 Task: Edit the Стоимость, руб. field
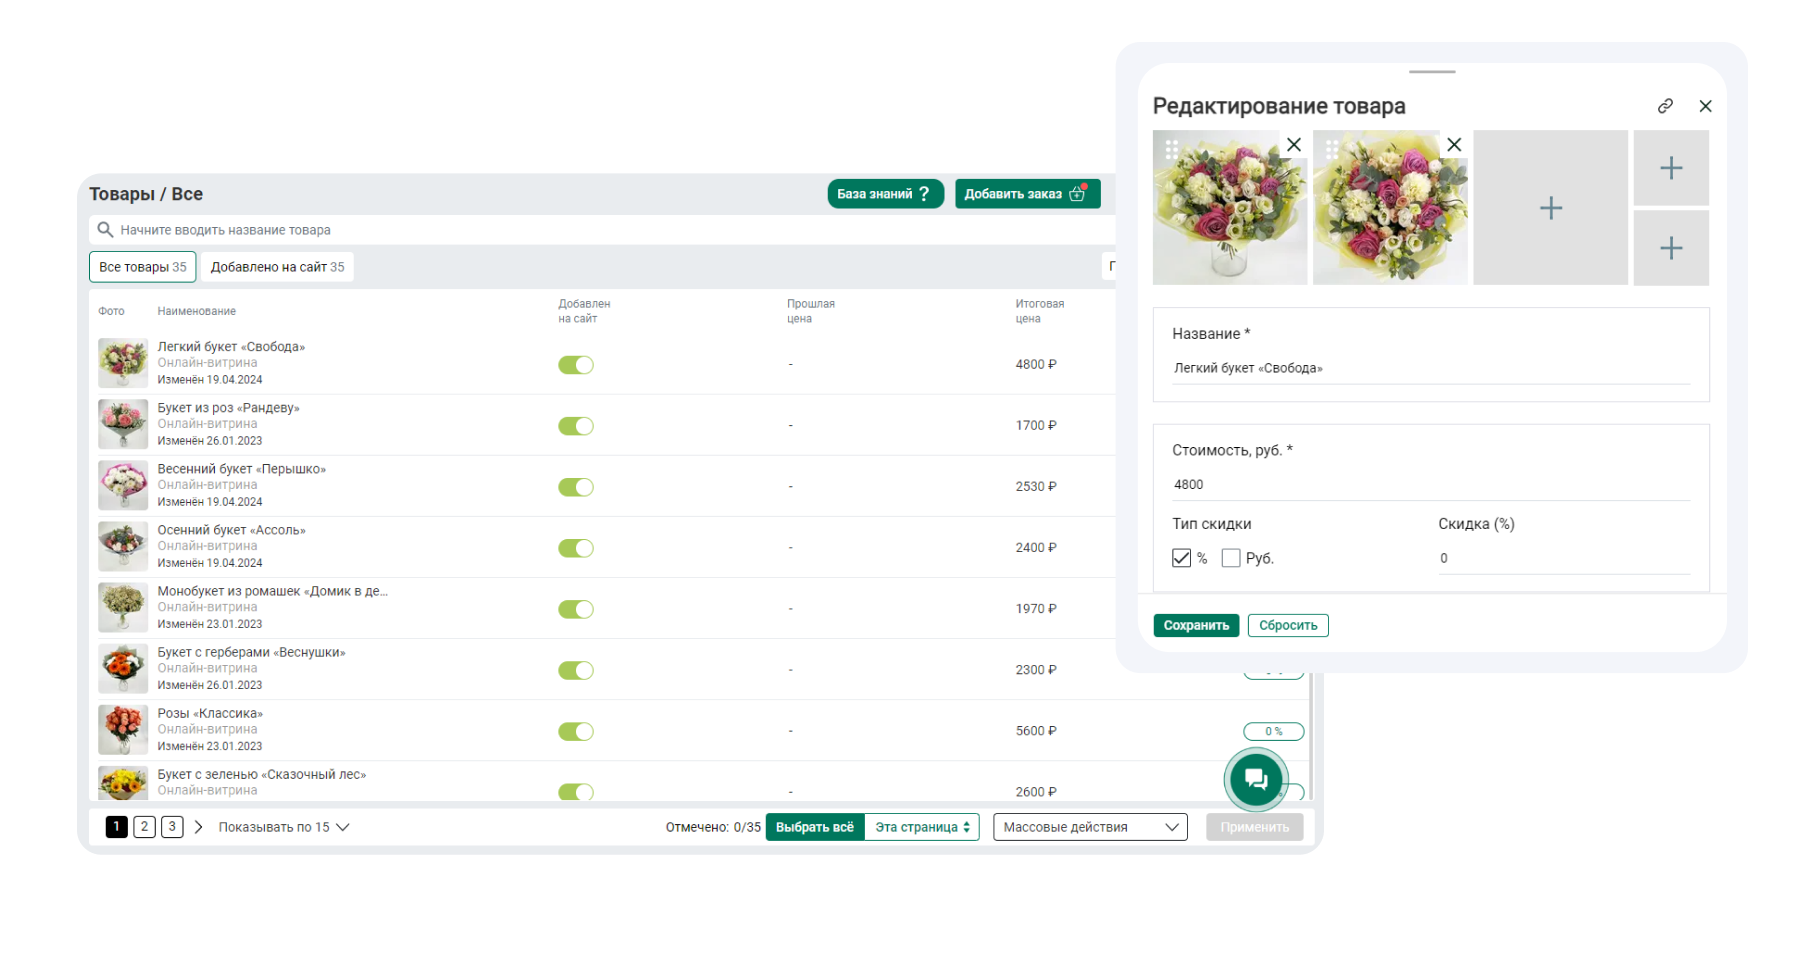pyautogui.click(x=1431, y=484)
